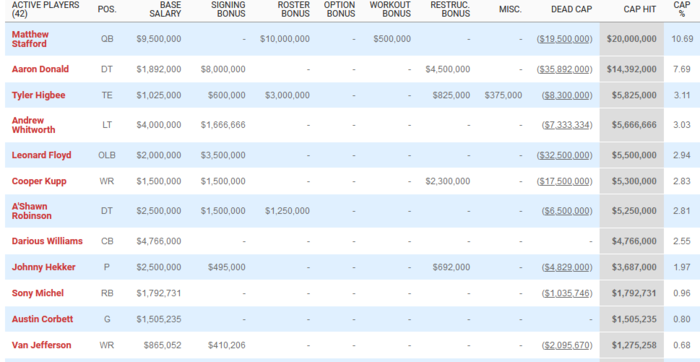The image size is (700, 362).
Task: Open Johnny Hekker player link
Action: click(x=43, y=267)
